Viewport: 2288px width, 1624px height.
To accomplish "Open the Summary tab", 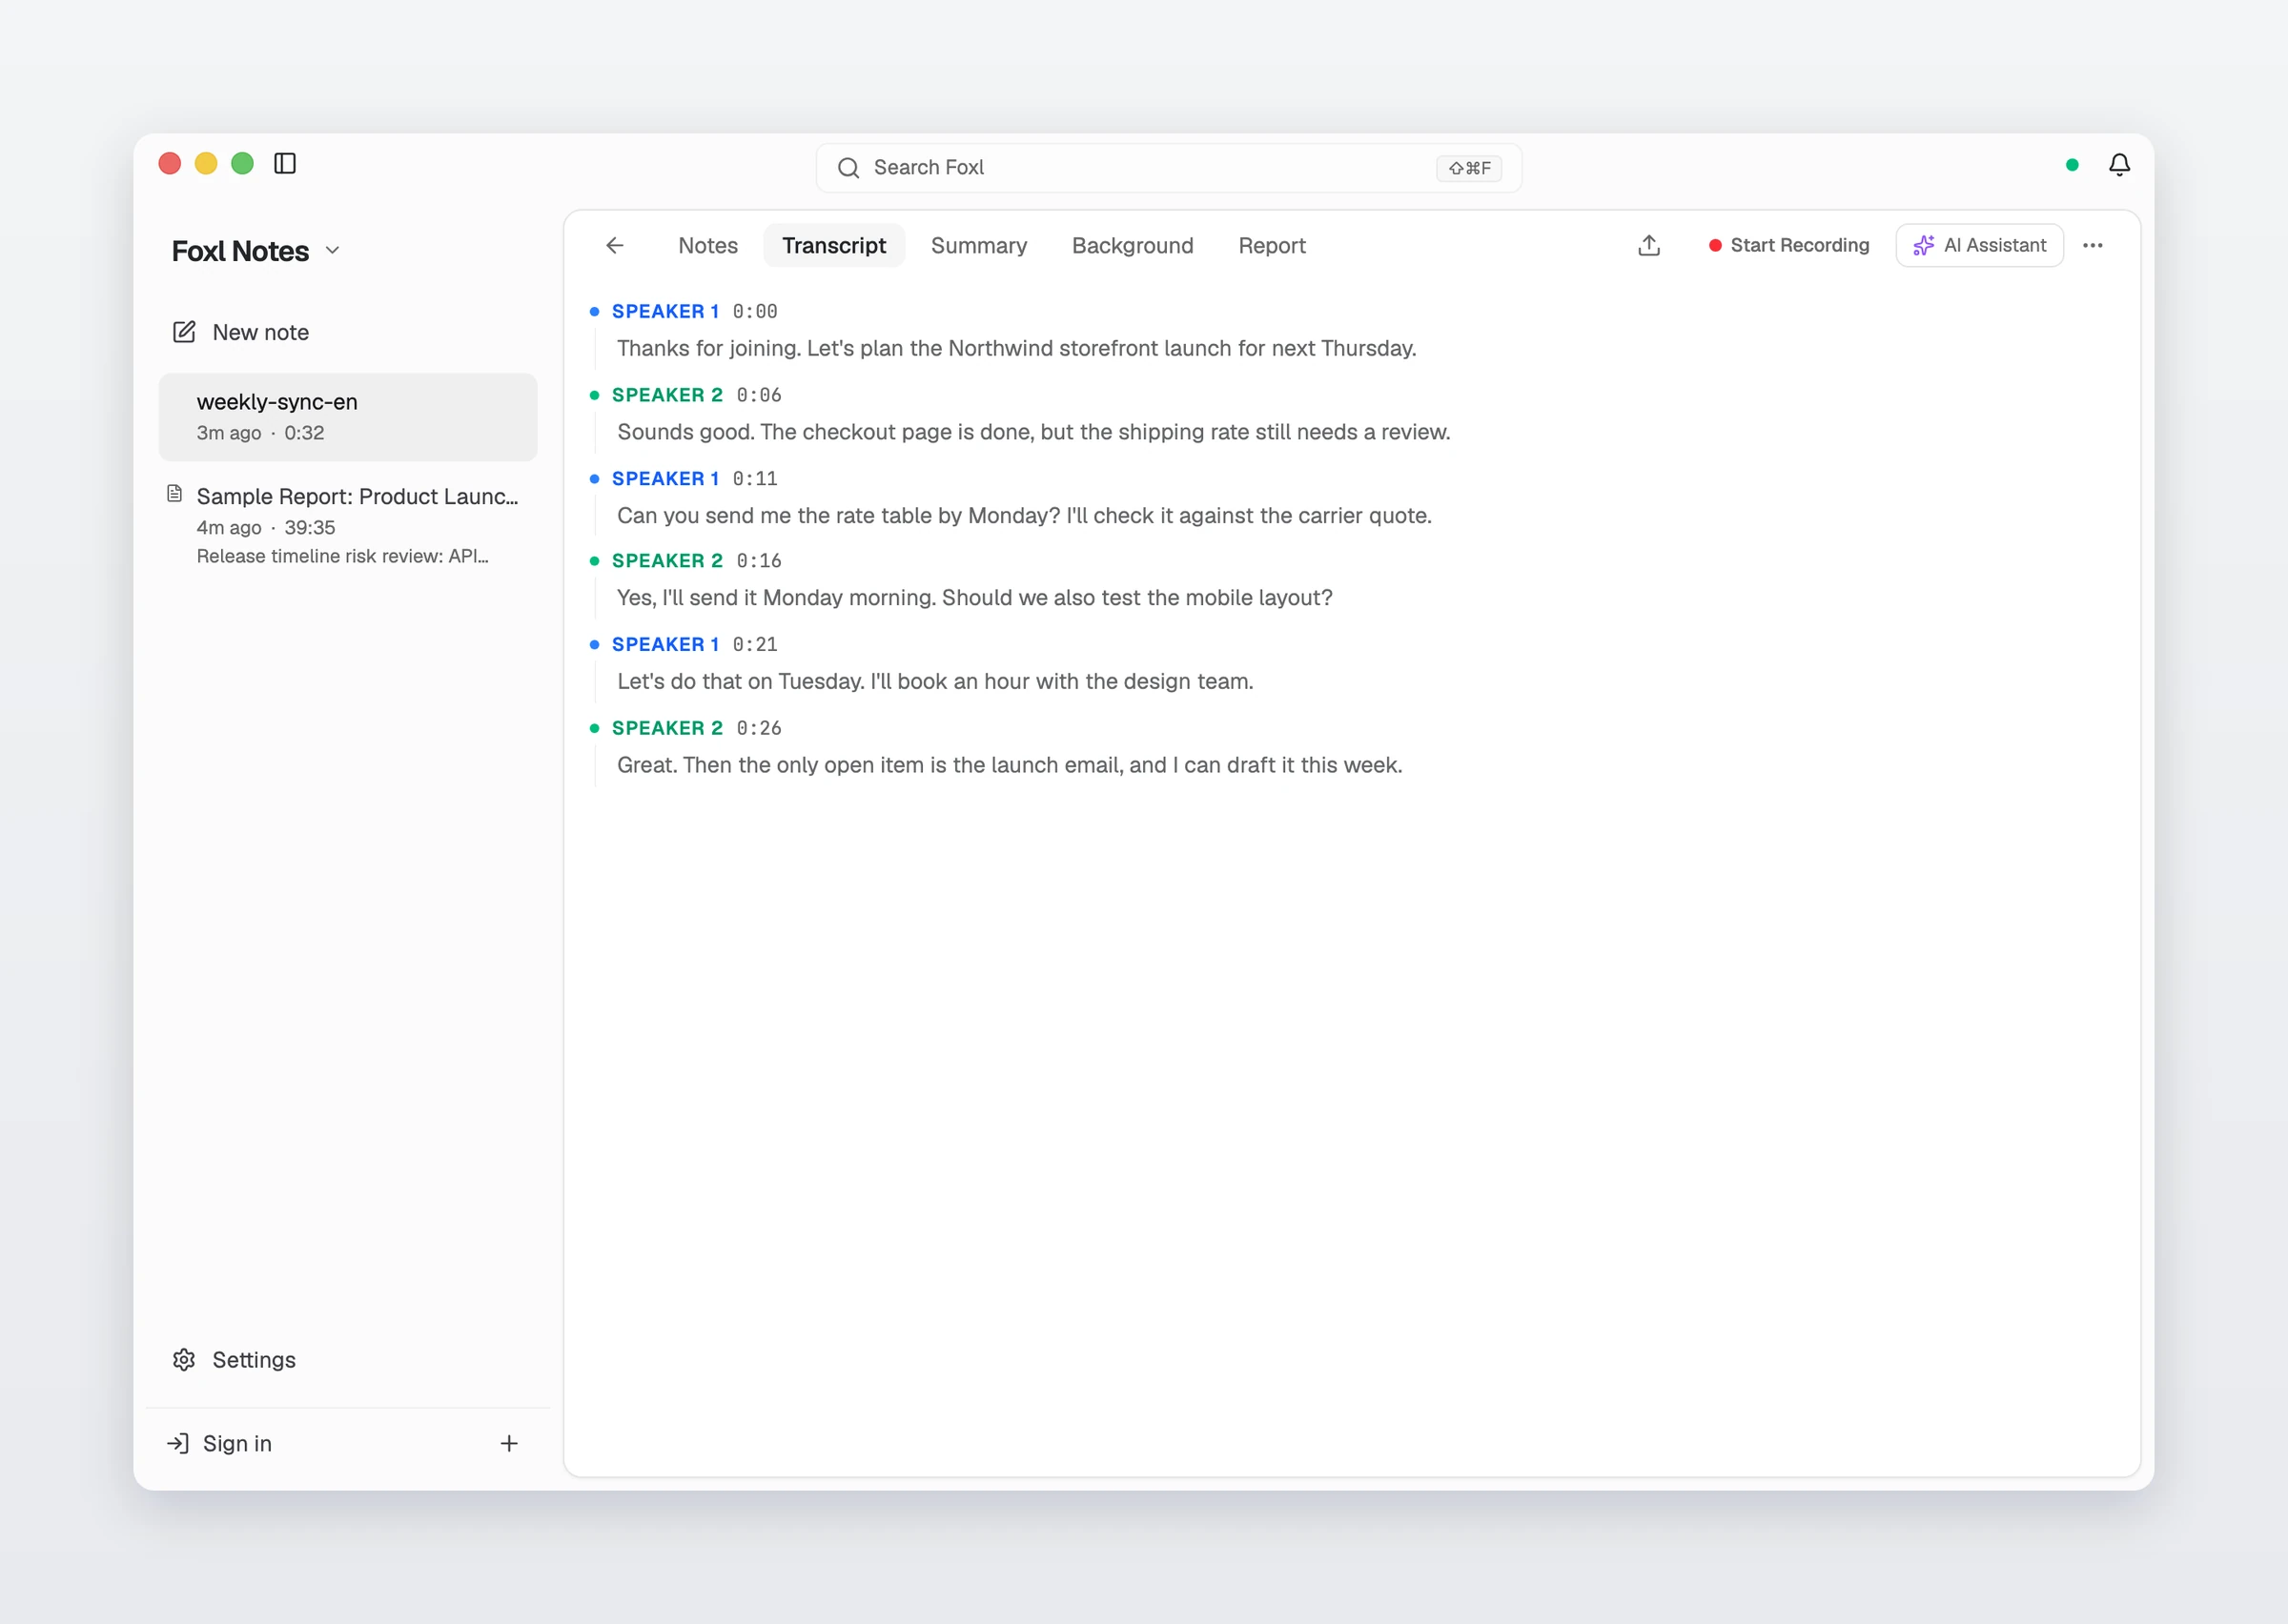I will [978, 245].
